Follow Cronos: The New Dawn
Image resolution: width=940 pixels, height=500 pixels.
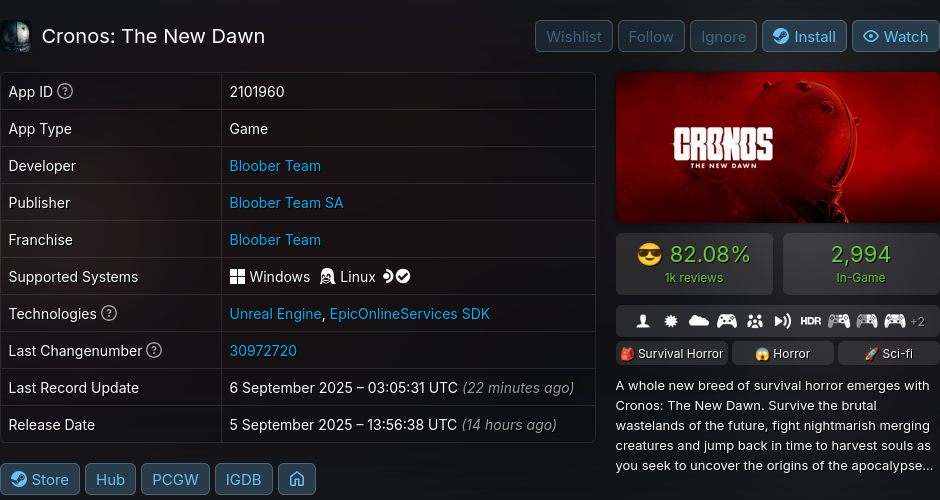(651, 37)
